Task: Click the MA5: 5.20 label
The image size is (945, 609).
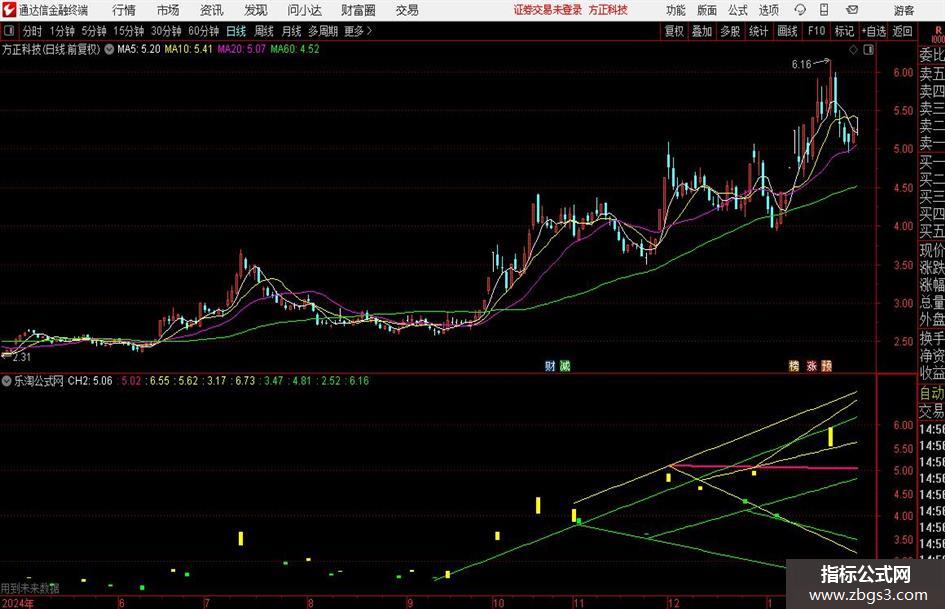Action: tap(139, 49)
